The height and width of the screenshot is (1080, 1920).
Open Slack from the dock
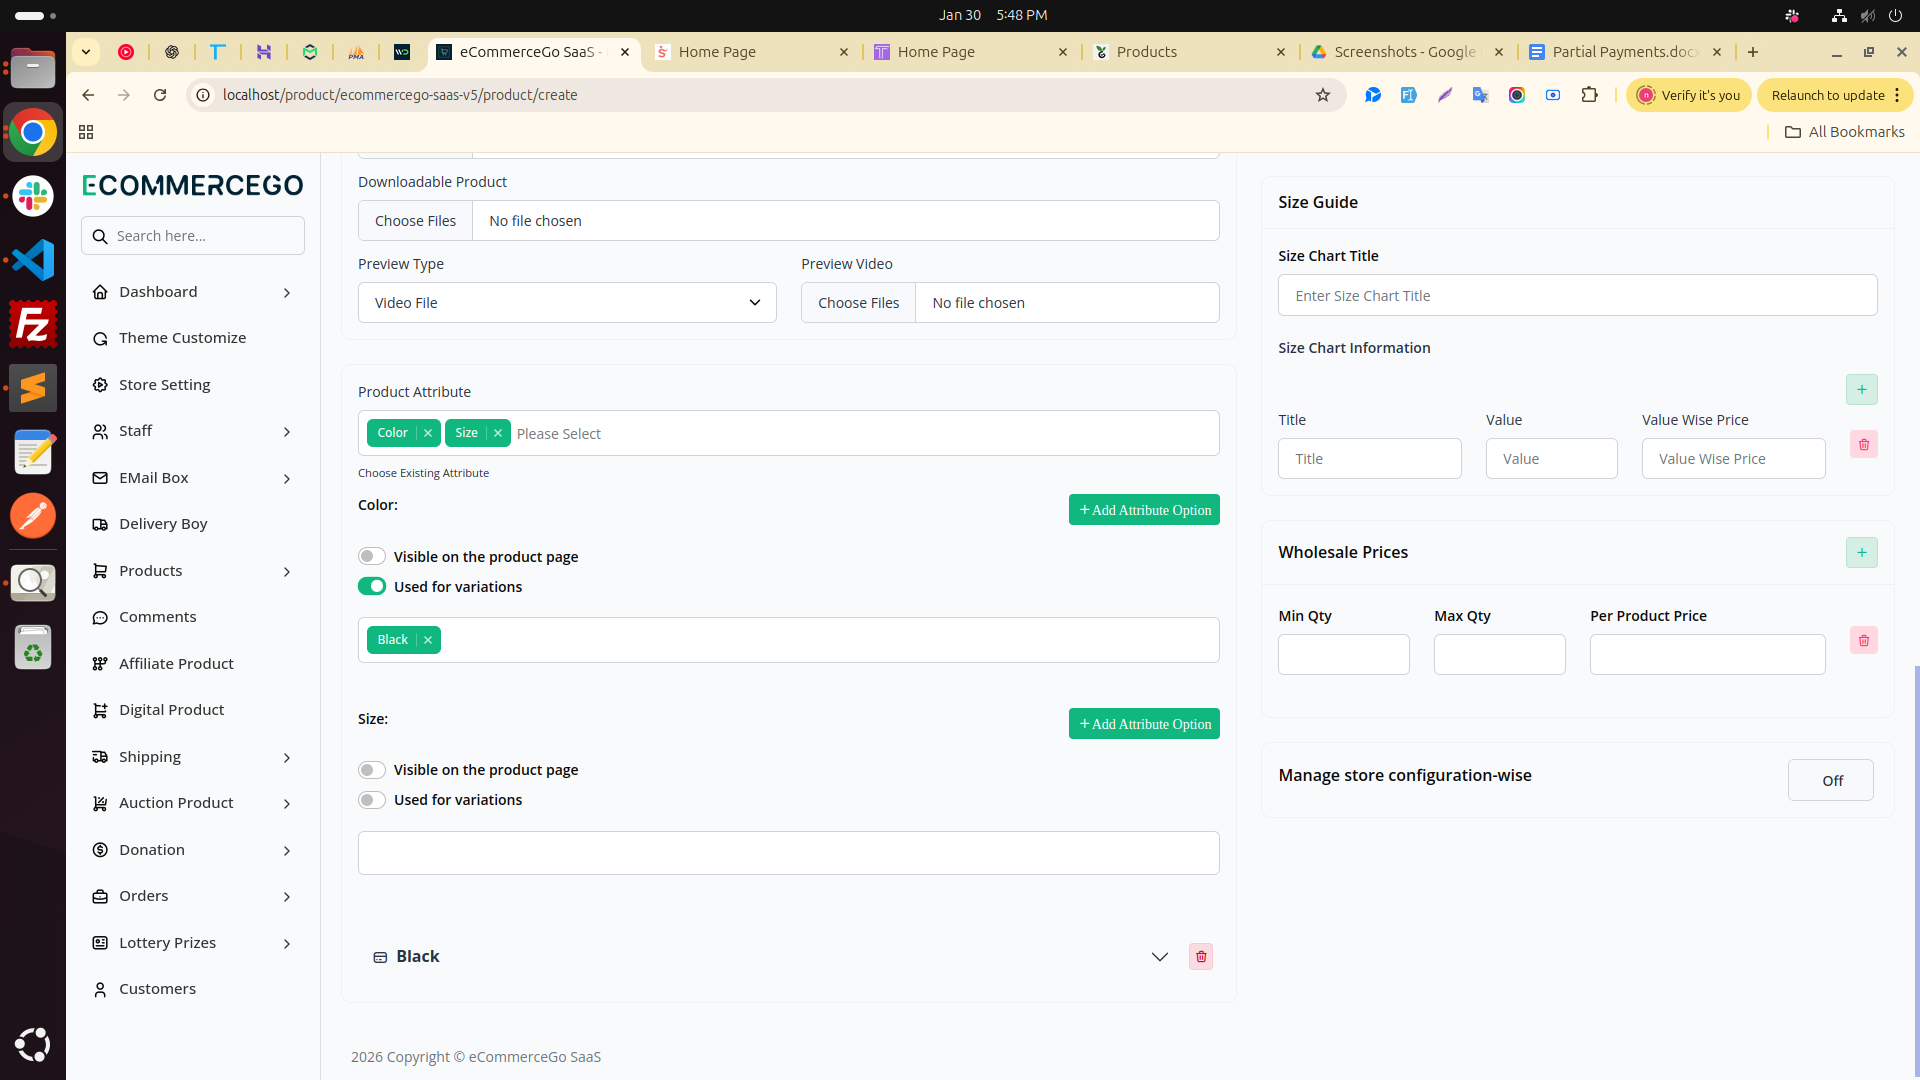coord(33,196)
